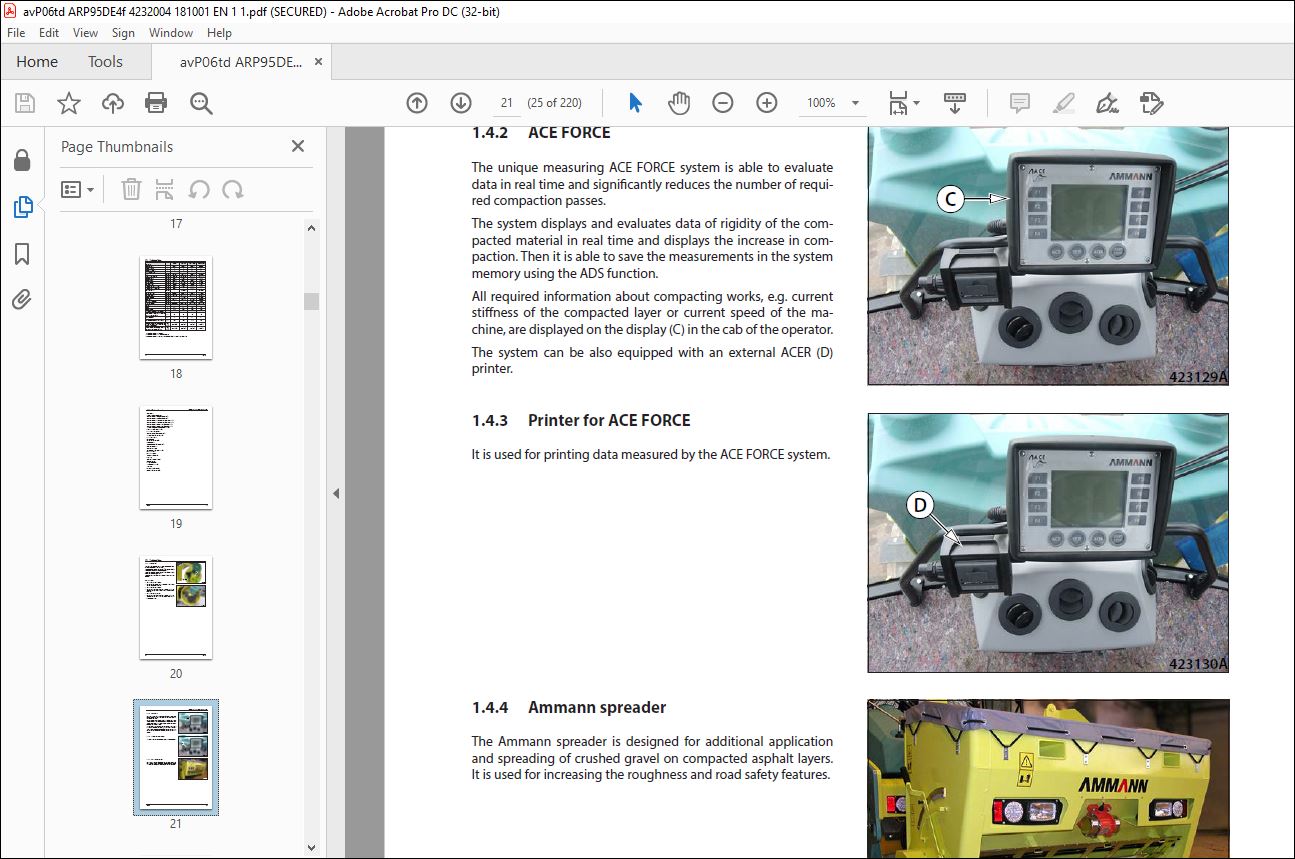This screenshot has width=1295, height=859.
Task: Open the fit page display options
Action: (x=904, y=103)
